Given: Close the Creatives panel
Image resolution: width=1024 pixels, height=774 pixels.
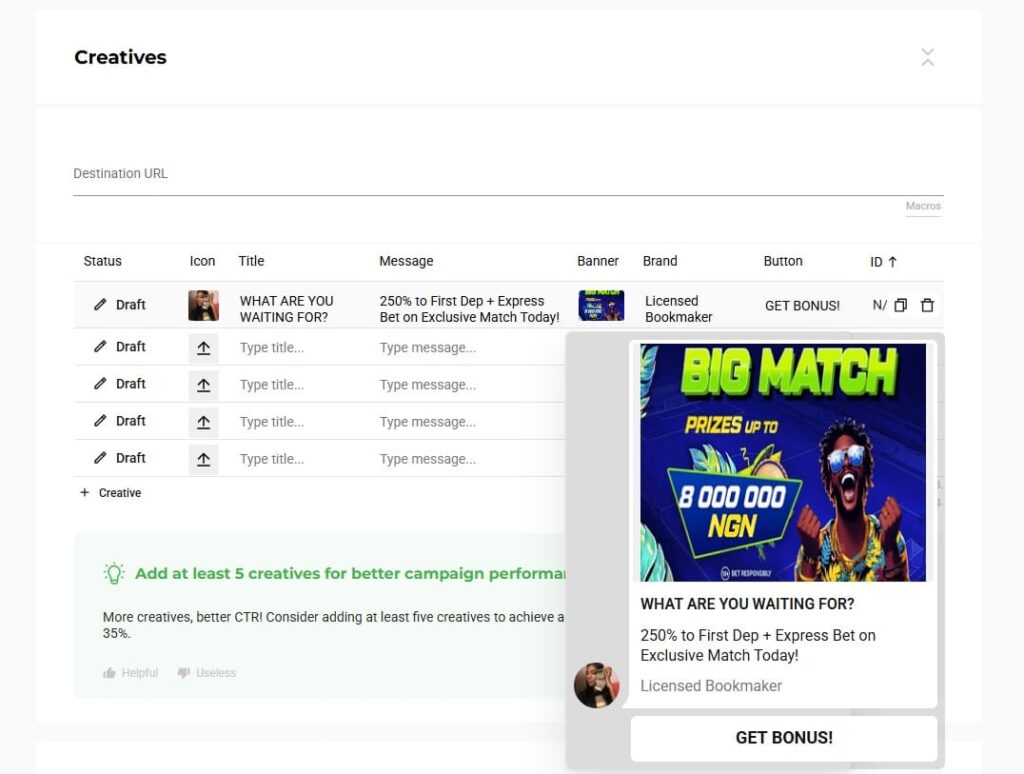Looking at the screenshot, I should pyautogui.click(x=927, y=57).
